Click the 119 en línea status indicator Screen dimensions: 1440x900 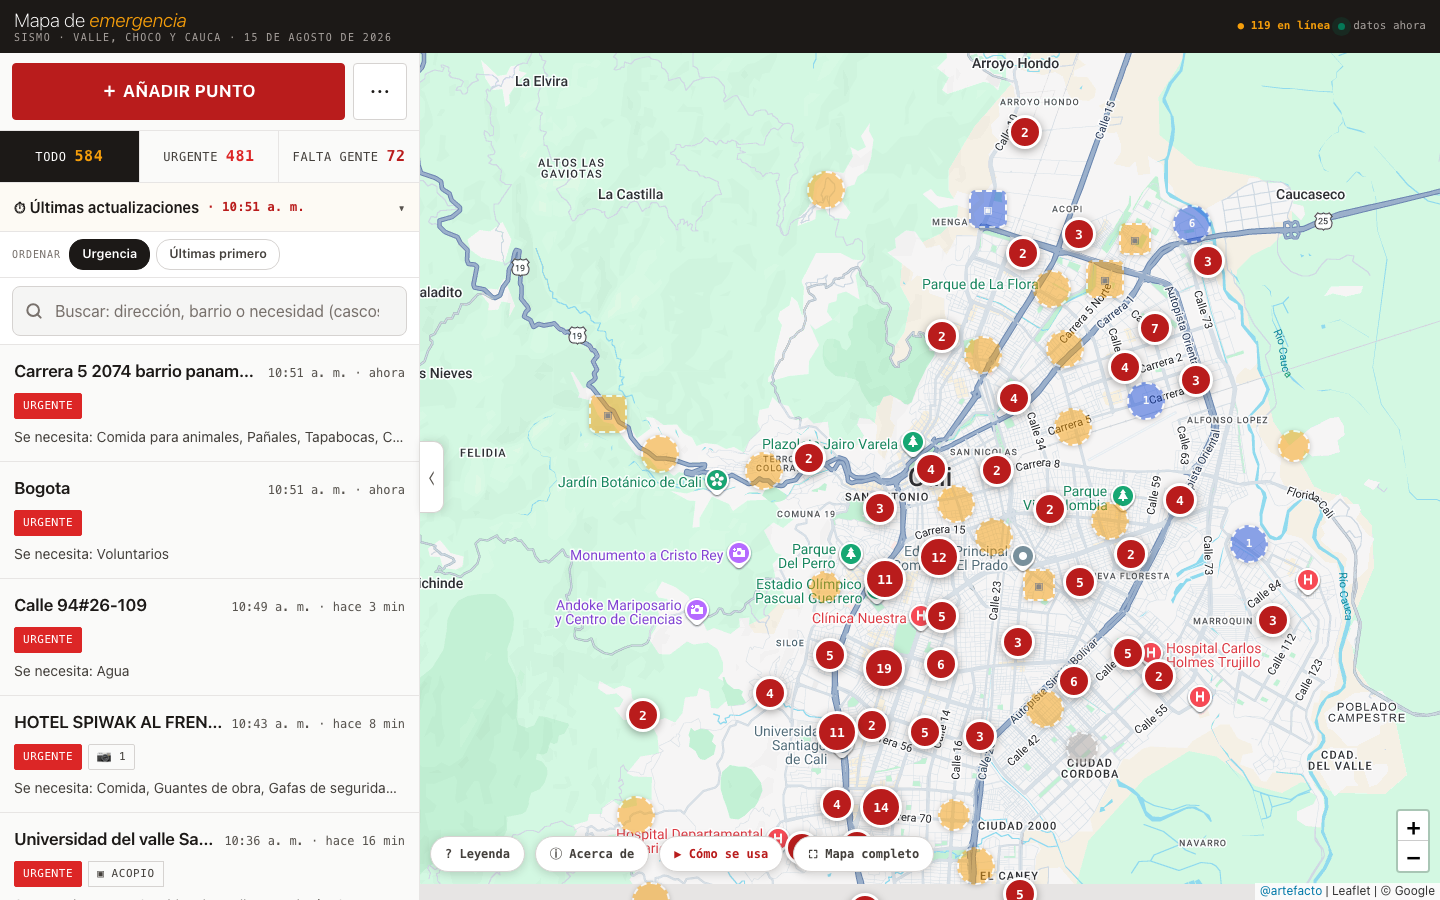(x=1284, y=26)
